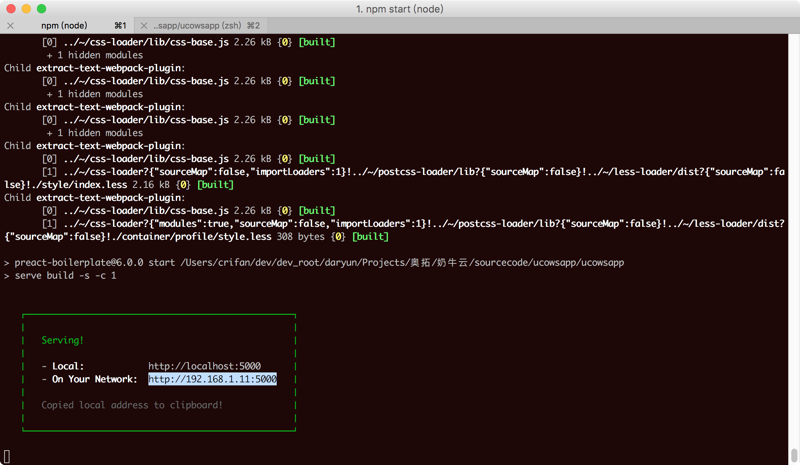Viewport: 800px width, 465px height.
Task: Click the green "Serving!" heading
Action: coord(62,340)
